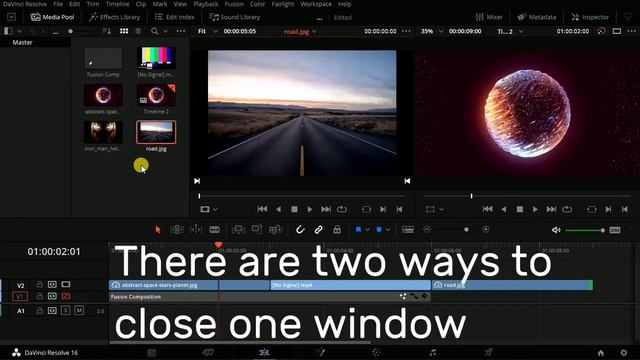Screen dimensions: 640x360
Task: Zoom in the timeline with plus
Action: 486,230
